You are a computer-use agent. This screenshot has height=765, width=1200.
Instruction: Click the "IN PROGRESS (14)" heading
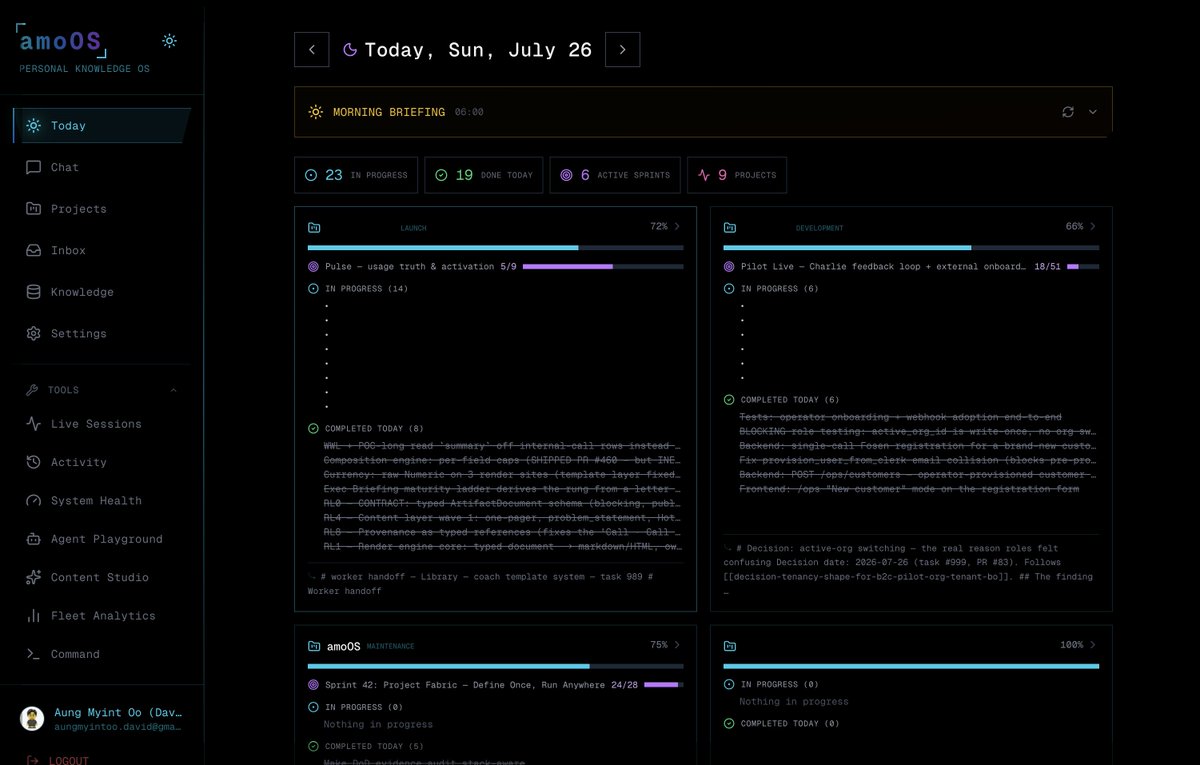point(367,289)
